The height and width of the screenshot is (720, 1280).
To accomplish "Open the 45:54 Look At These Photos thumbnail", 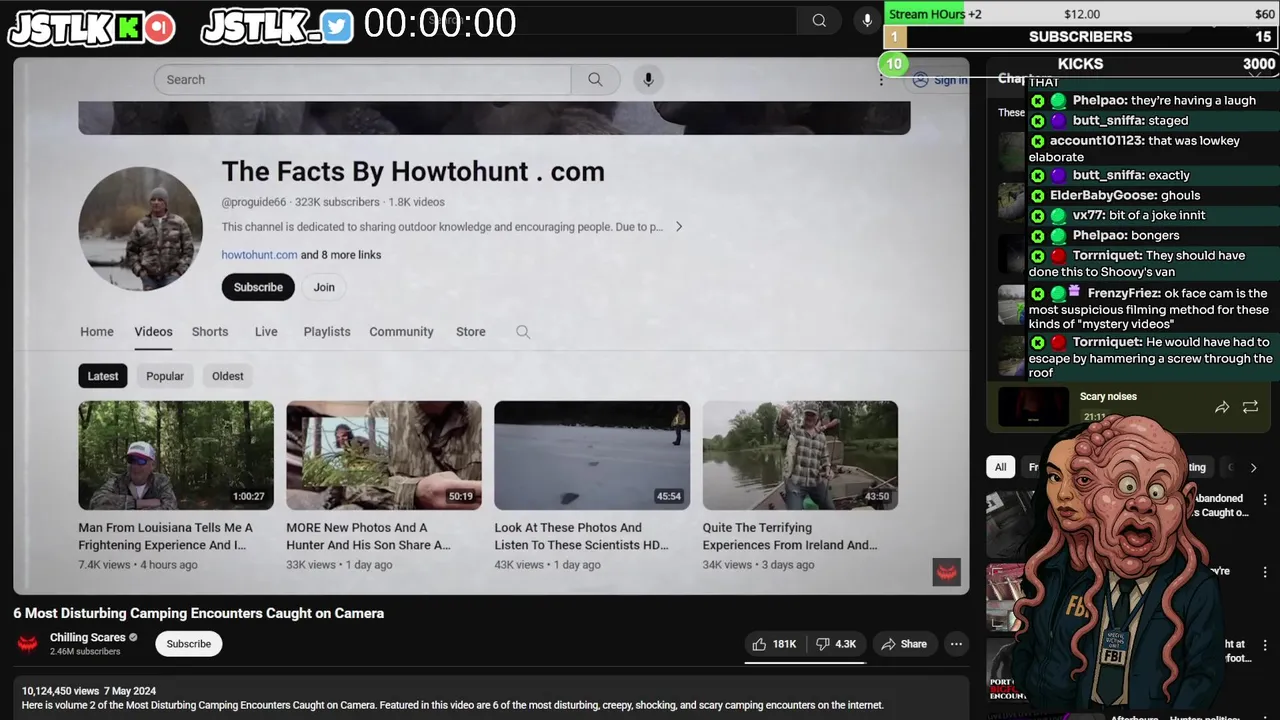I will [592, 456].
